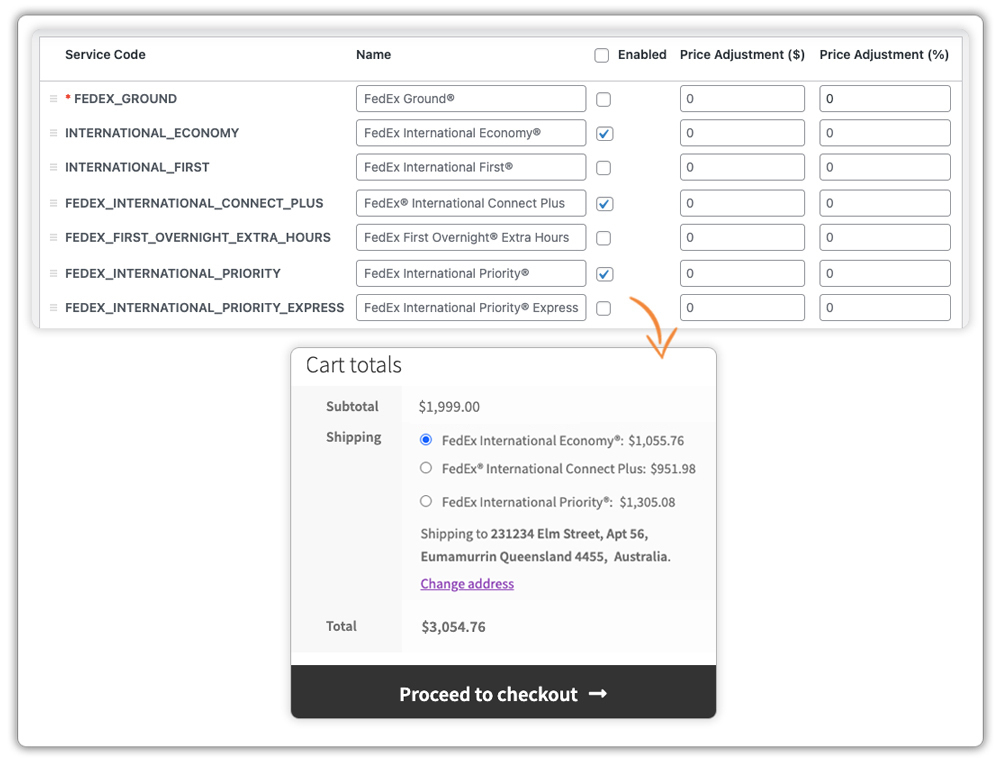The height and width of the screenshot is (761, 1000).
Task: Enable FedEx International First checkbox
Action: pos(603,168)
